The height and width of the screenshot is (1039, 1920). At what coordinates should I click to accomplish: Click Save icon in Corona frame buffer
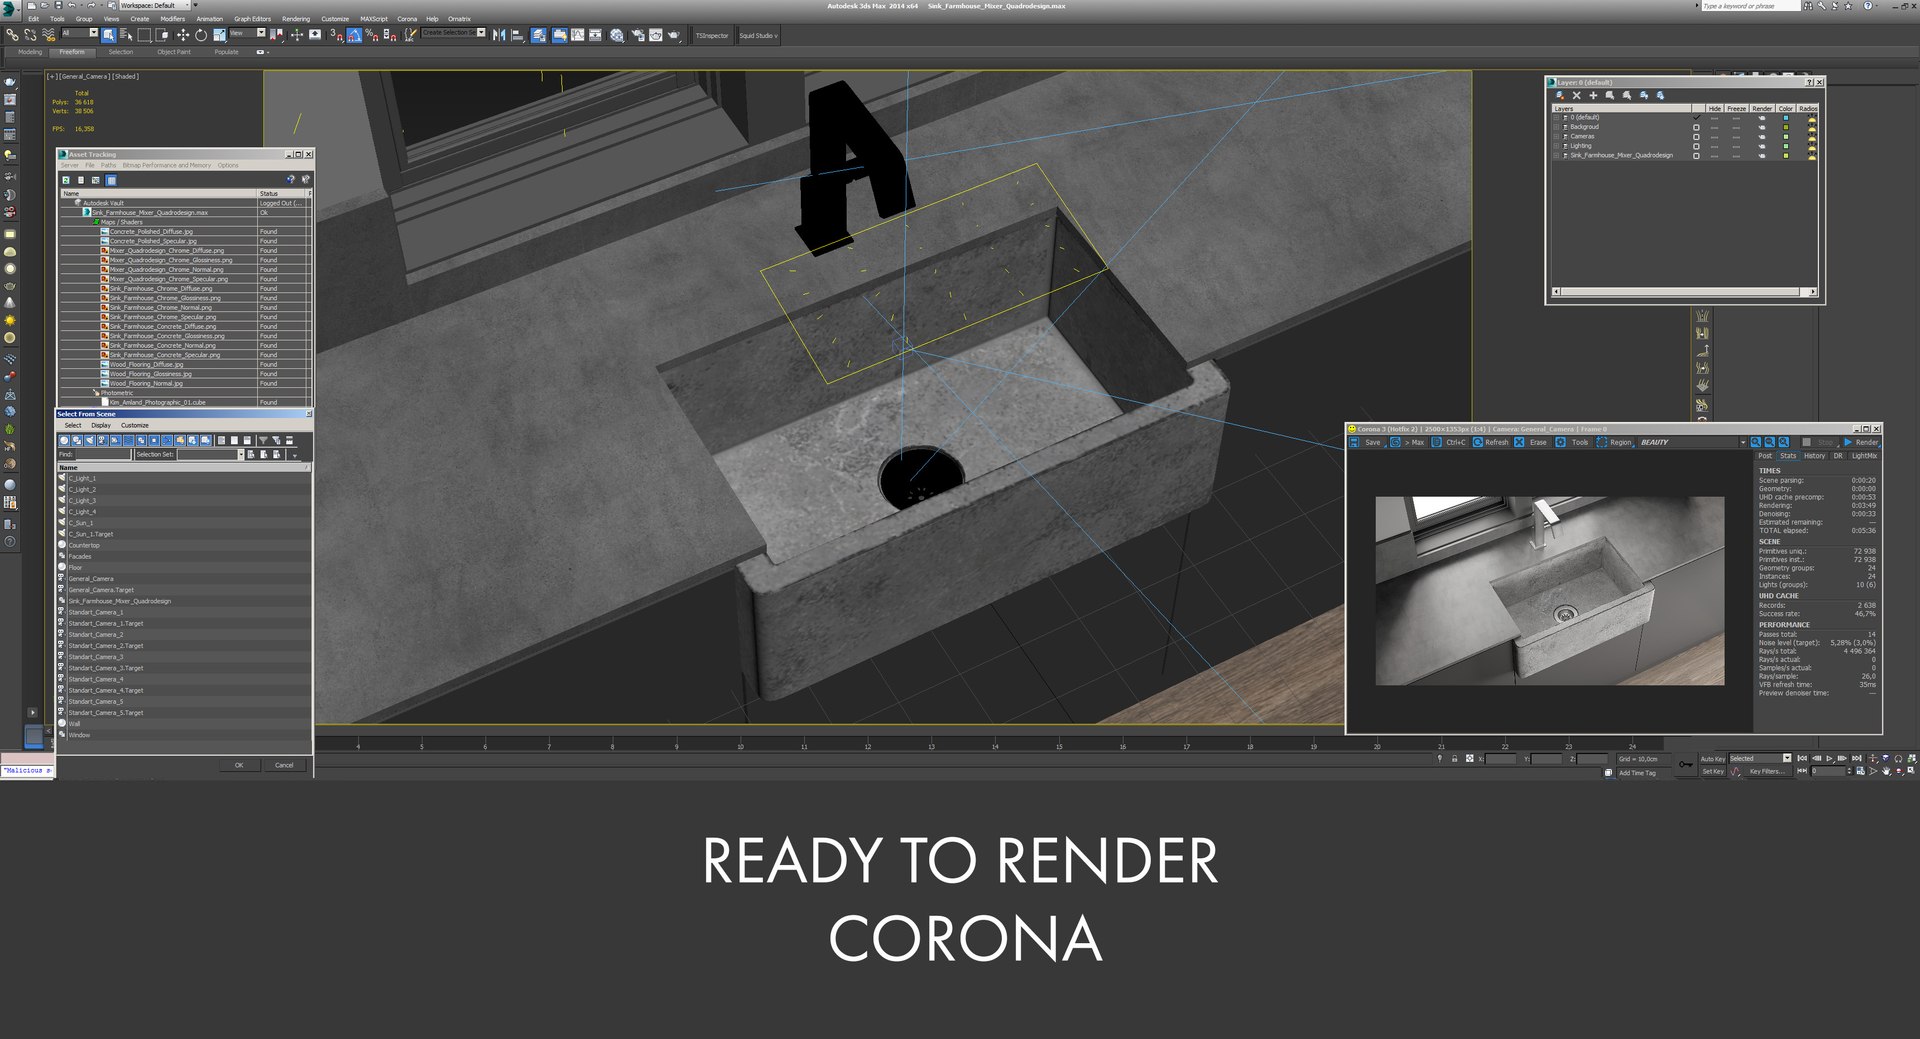[x=1366, y=442]
